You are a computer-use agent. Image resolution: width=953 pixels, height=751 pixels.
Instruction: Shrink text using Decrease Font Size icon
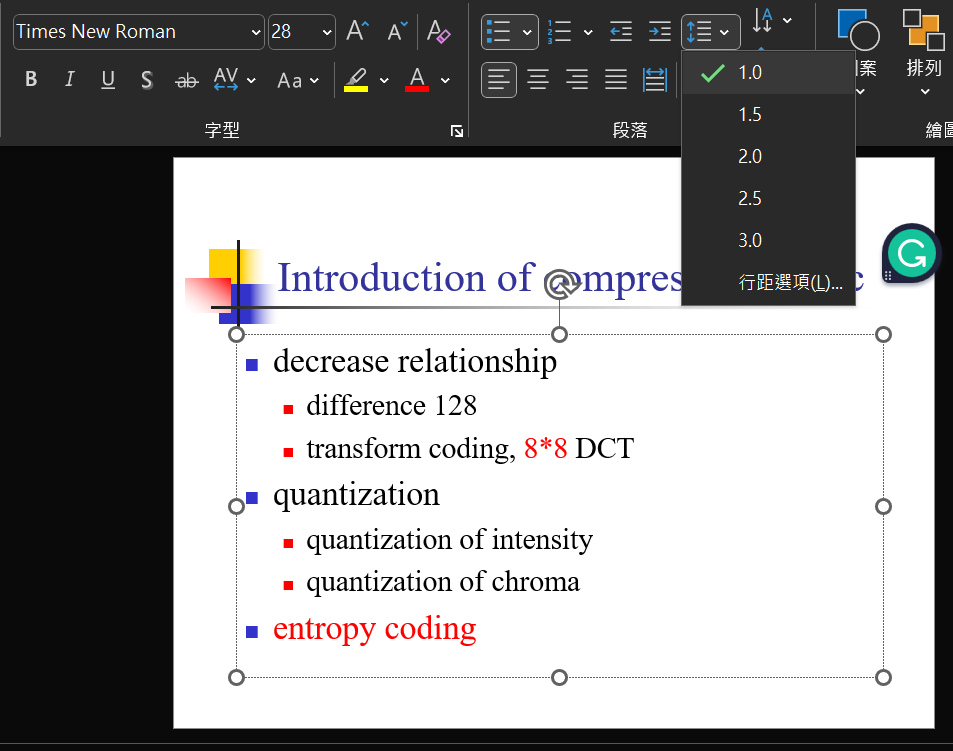pyautogui.click(x=397, y=31)
